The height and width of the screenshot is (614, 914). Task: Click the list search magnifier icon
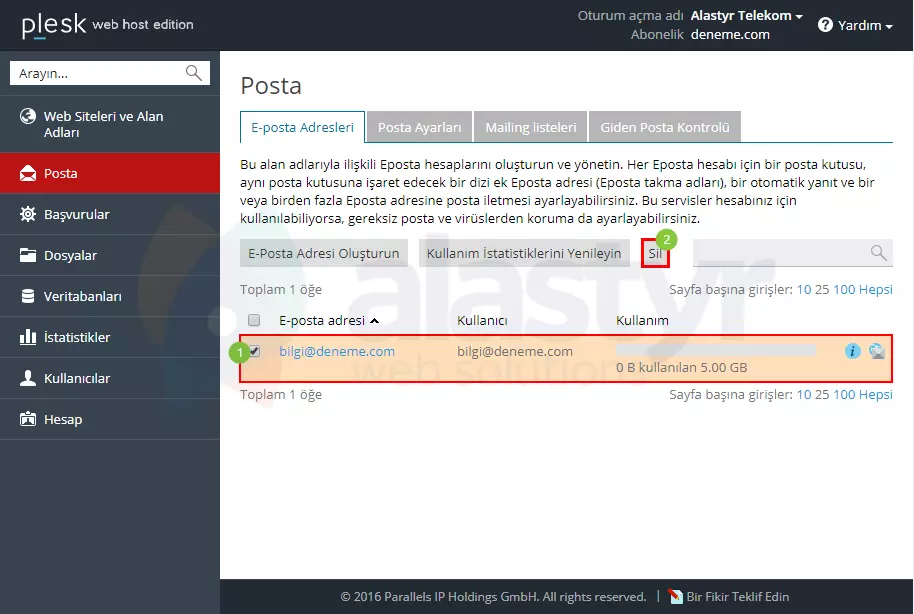pos(878,252)
